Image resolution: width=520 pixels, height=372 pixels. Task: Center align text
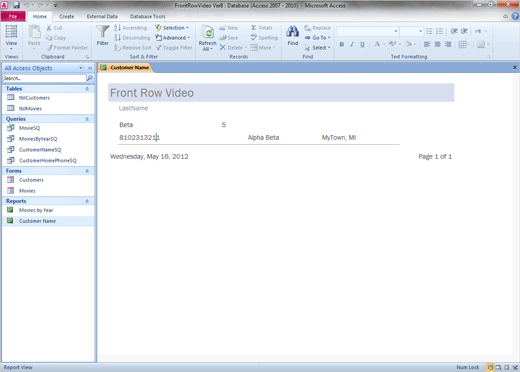point(438,44)
